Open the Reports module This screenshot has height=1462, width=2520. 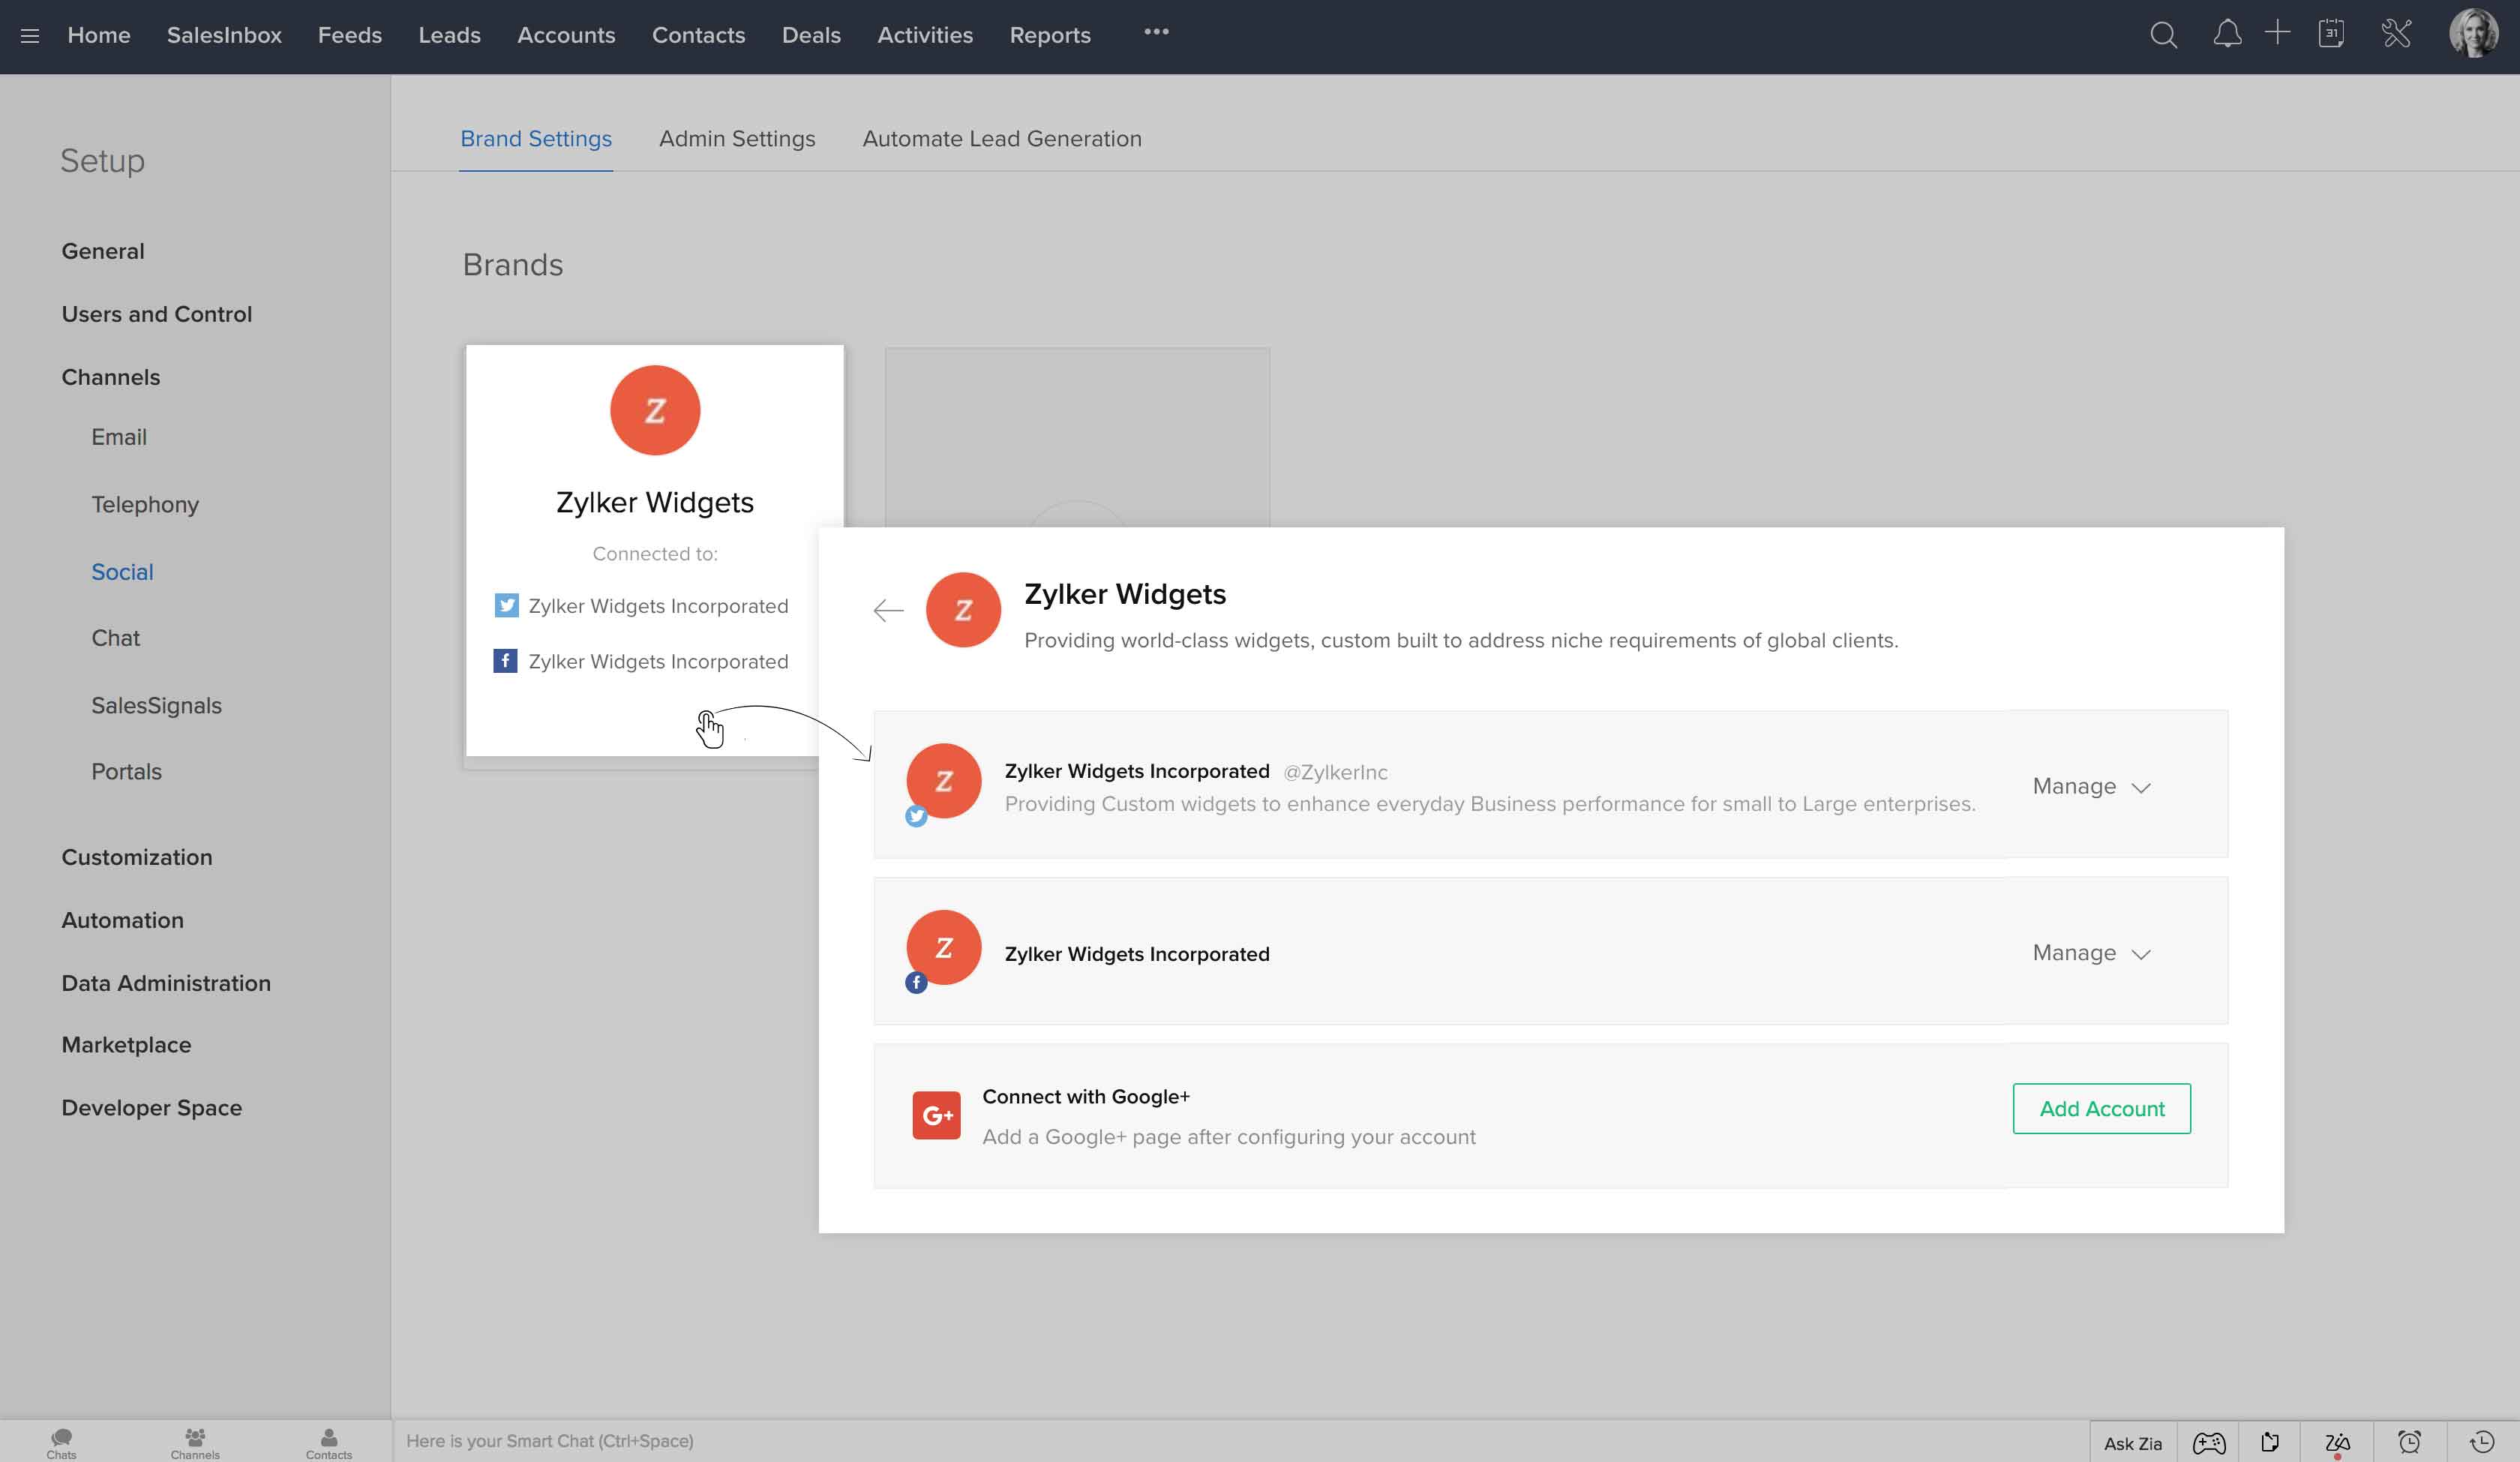coord(1050,35)
